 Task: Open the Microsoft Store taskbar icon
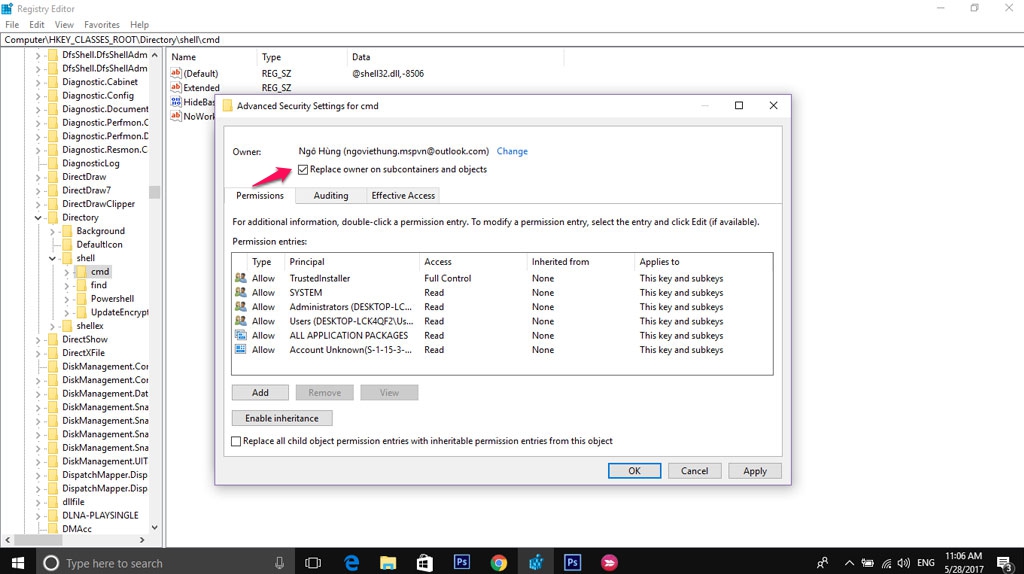pos(424,563)
